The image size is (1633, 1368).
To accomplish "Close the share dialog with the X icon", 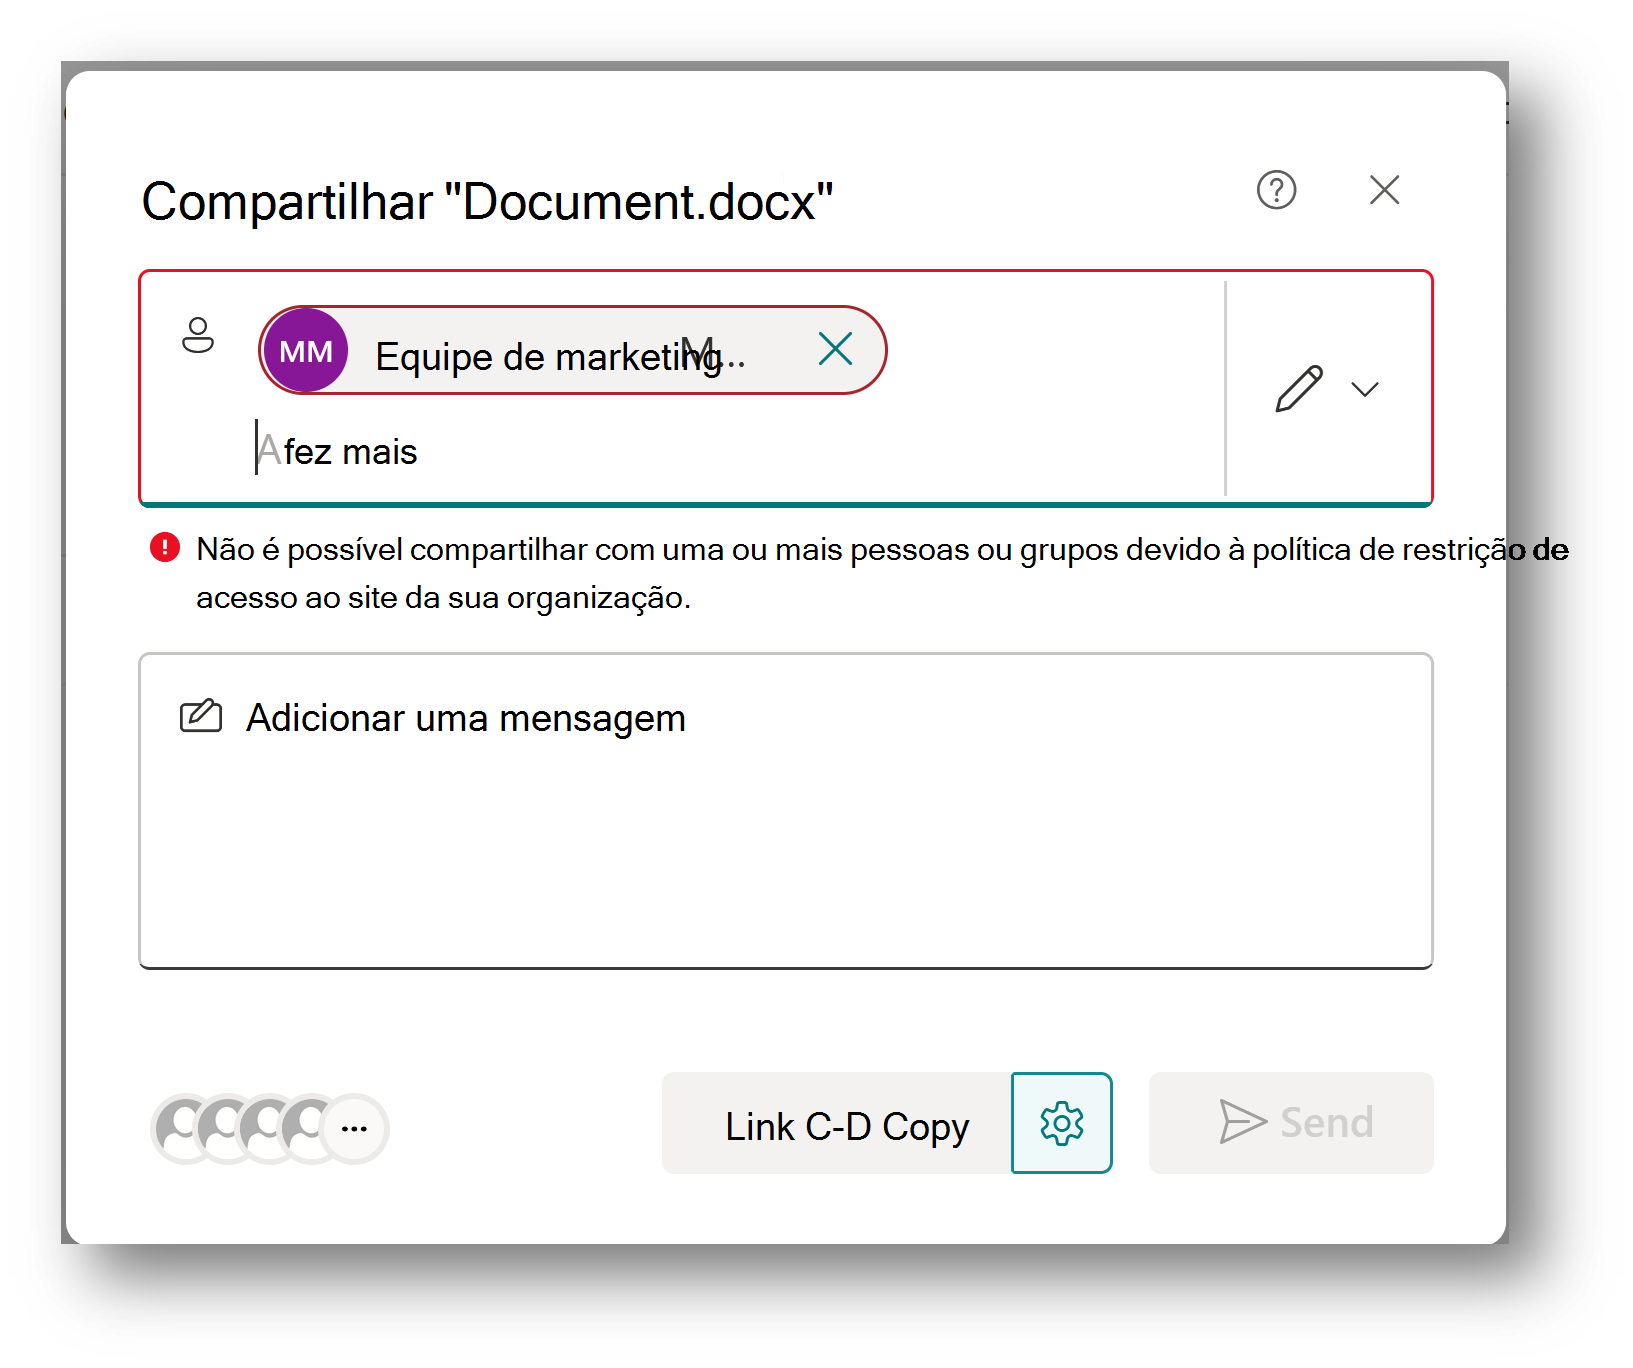I will [x=1384, y=189].
